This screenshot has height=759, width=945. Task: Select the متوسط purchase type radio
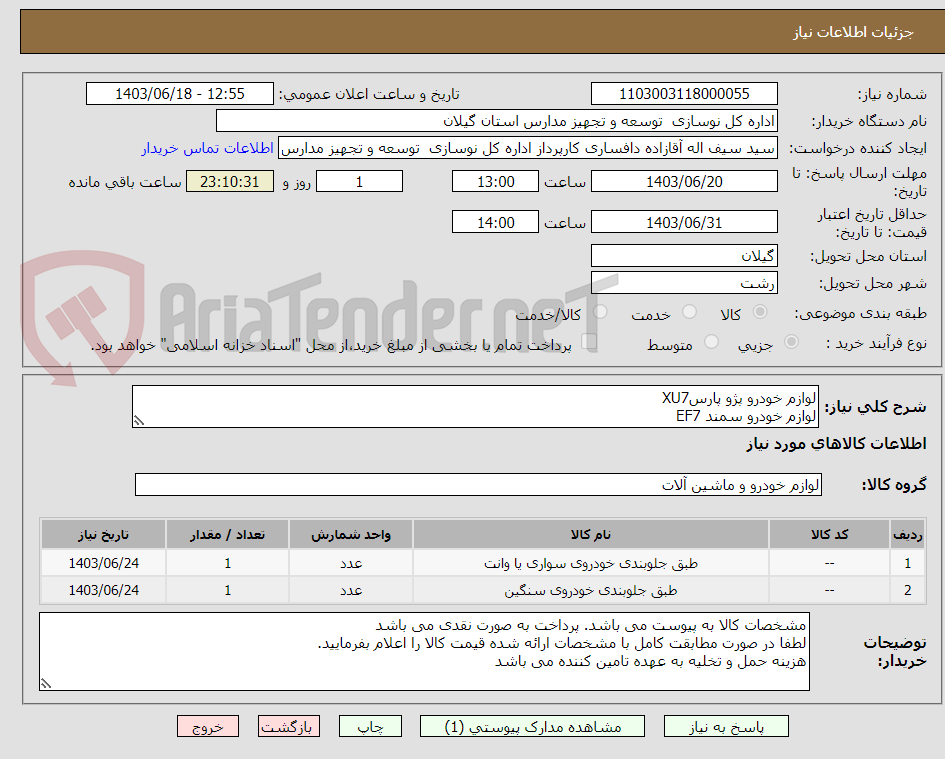(x=711, y=342)
